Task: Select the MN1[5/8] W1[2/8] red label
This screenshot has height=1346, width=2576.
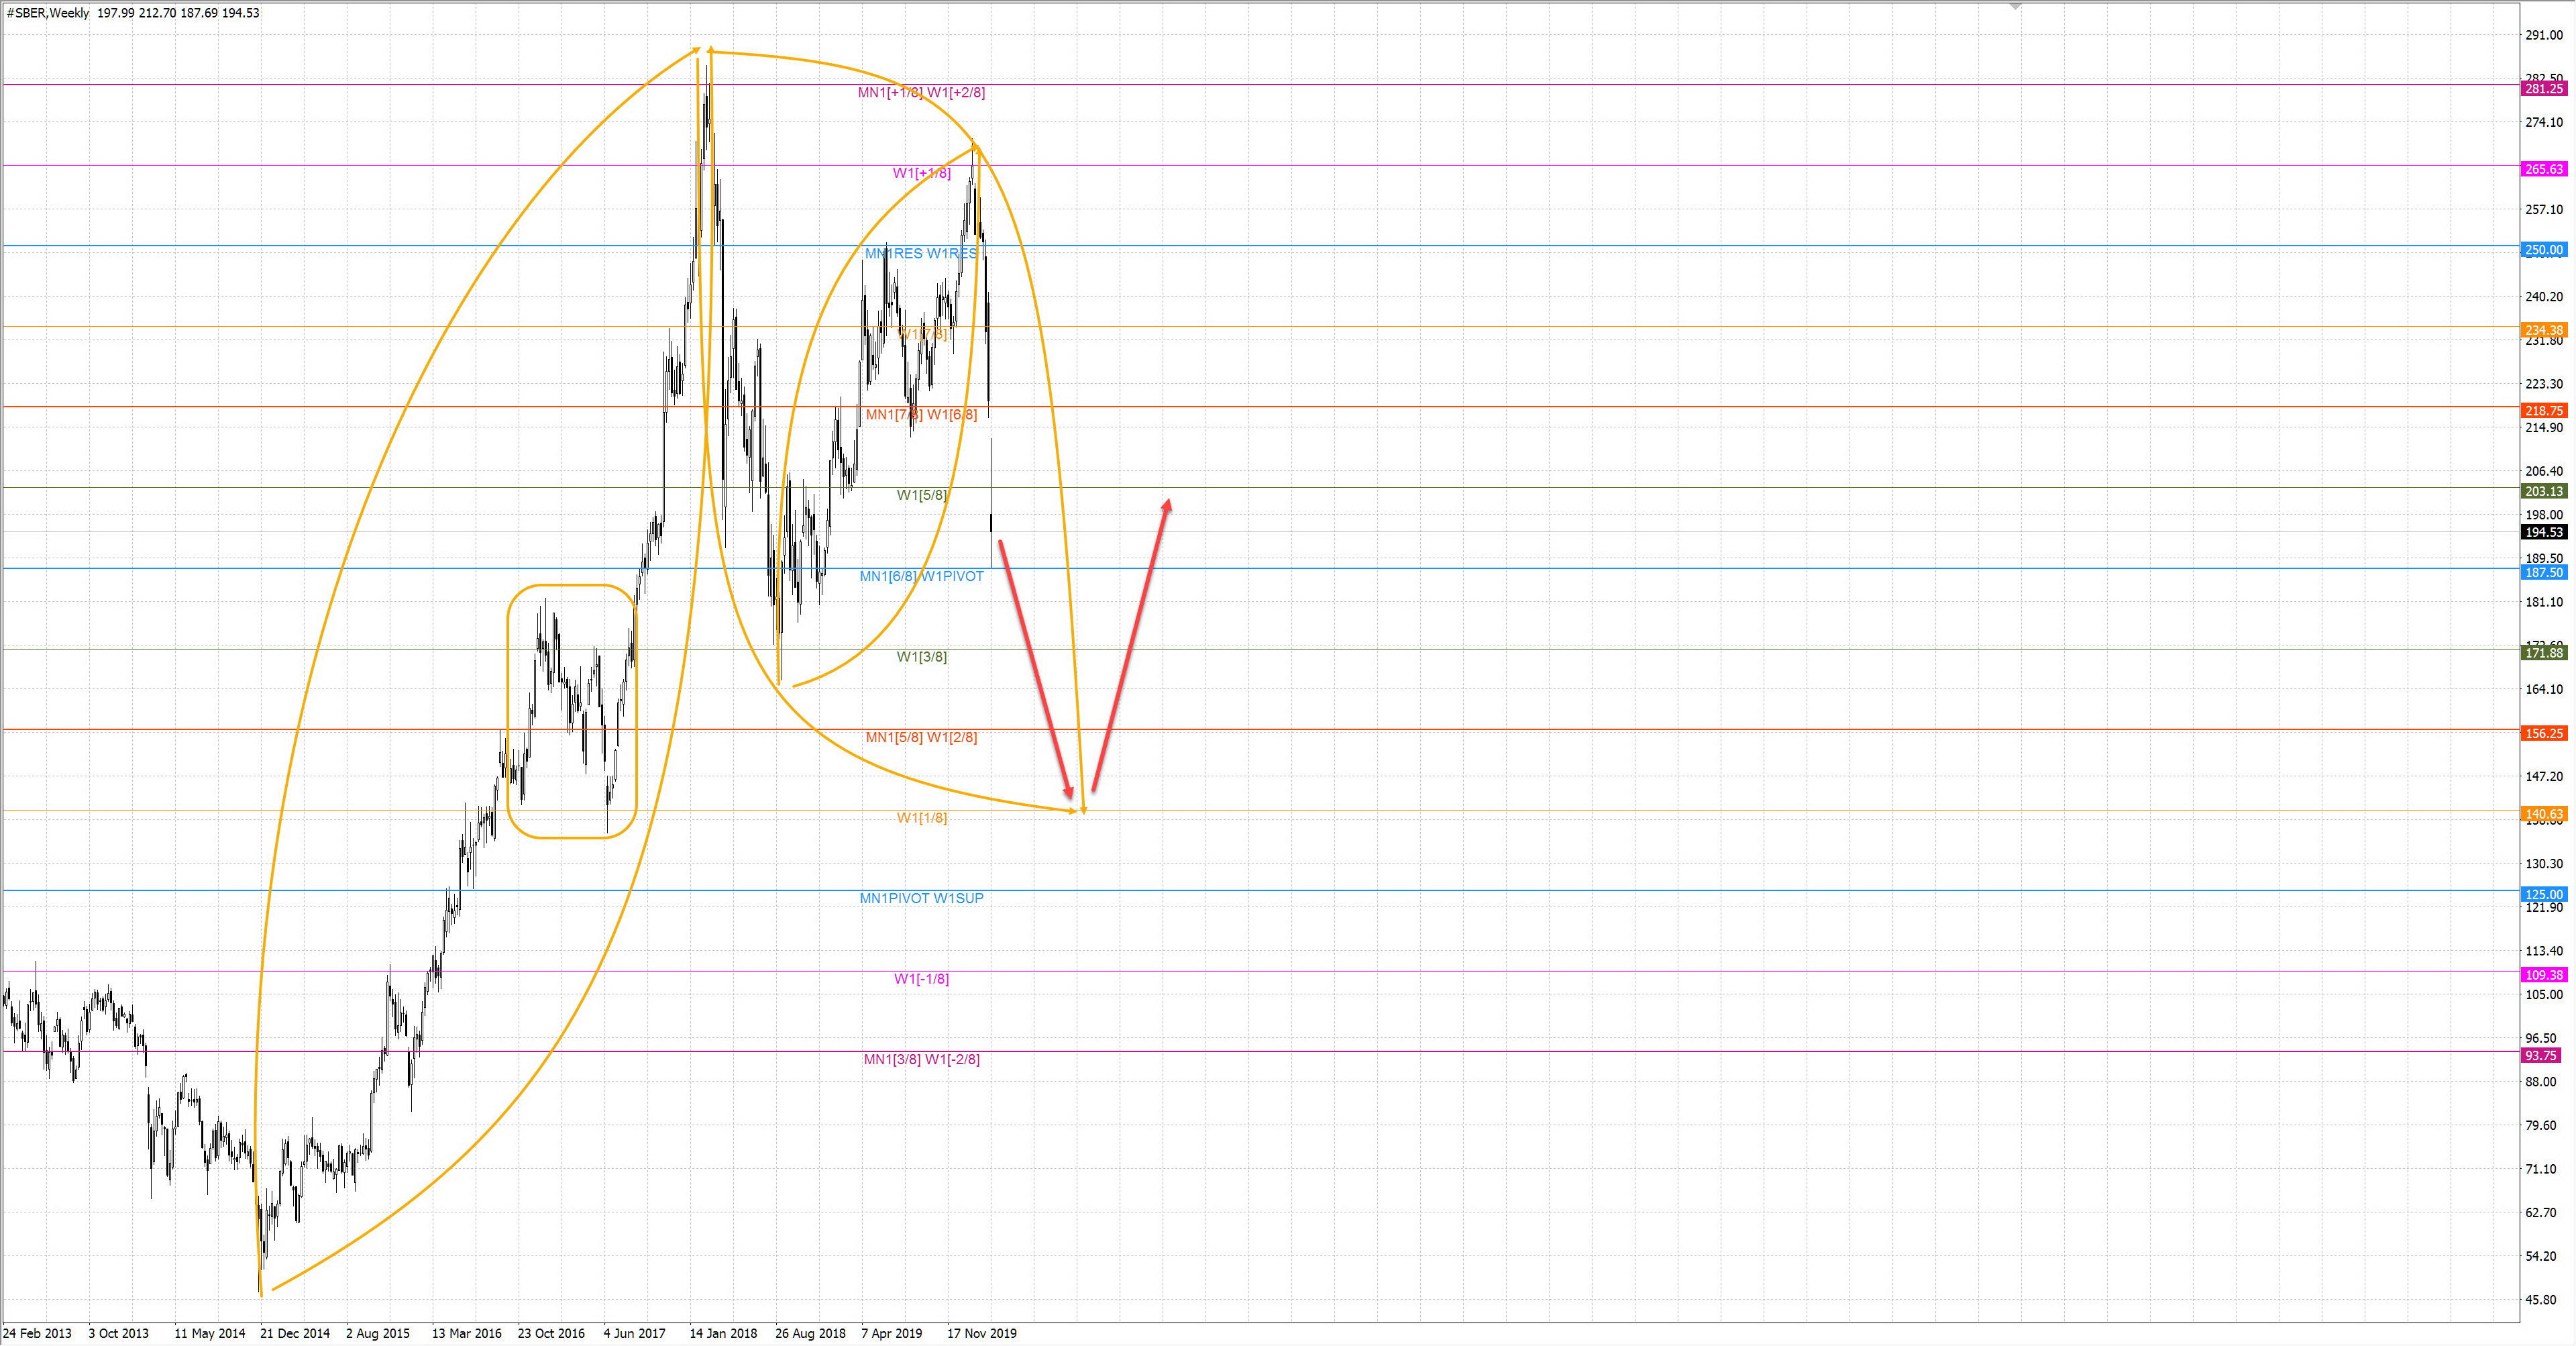Action: pos(921,737)
